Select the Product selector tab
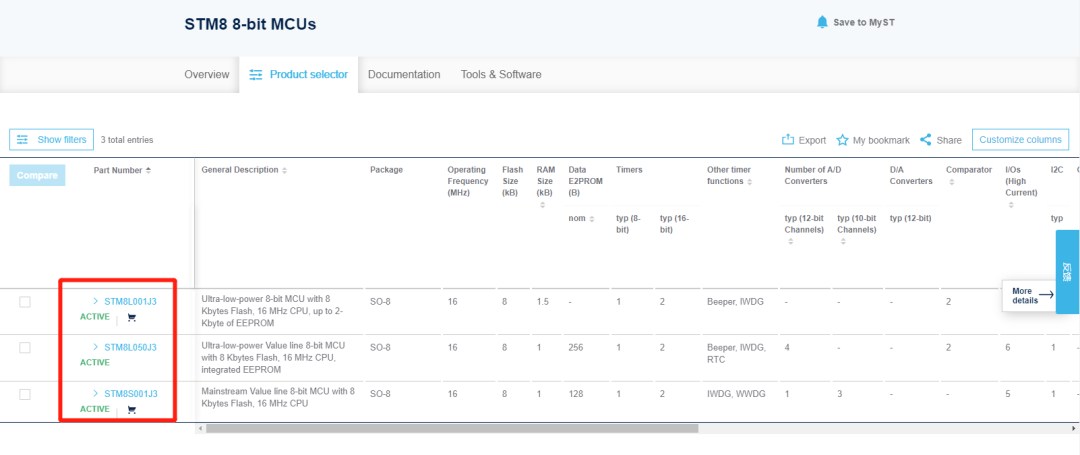1080x455 pixels. (298, 74)
